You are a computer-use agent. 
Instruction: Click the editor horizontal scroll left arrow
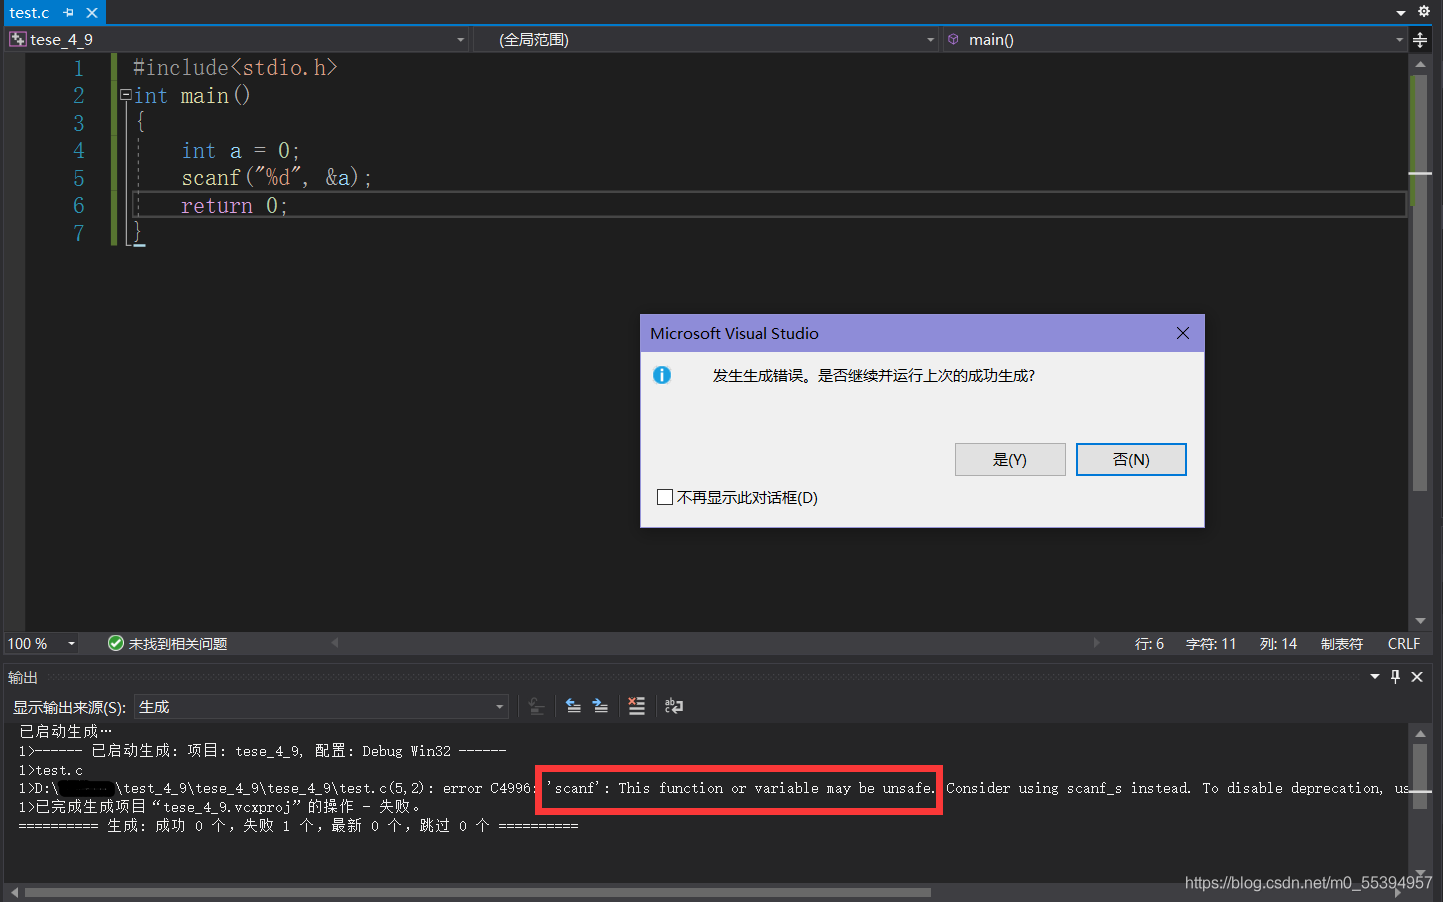(x=335, y=643)
